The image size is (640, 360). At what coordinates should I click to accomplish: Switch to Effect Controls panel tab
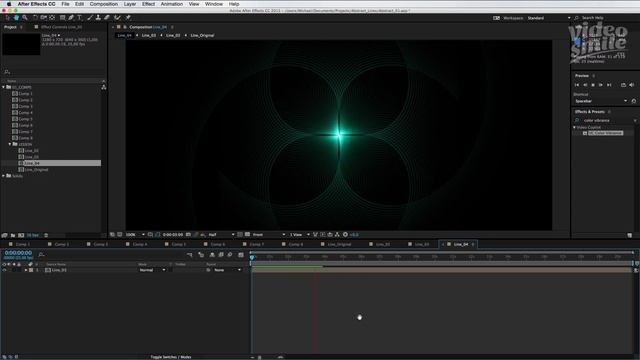pos(61,27)
